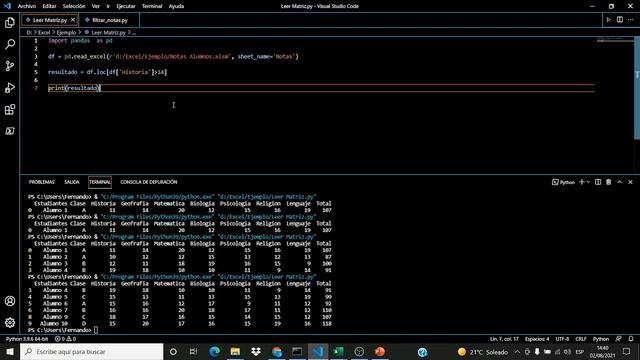Open Task View on taskbar
640x360 pixels.
[x=193, y=351]
